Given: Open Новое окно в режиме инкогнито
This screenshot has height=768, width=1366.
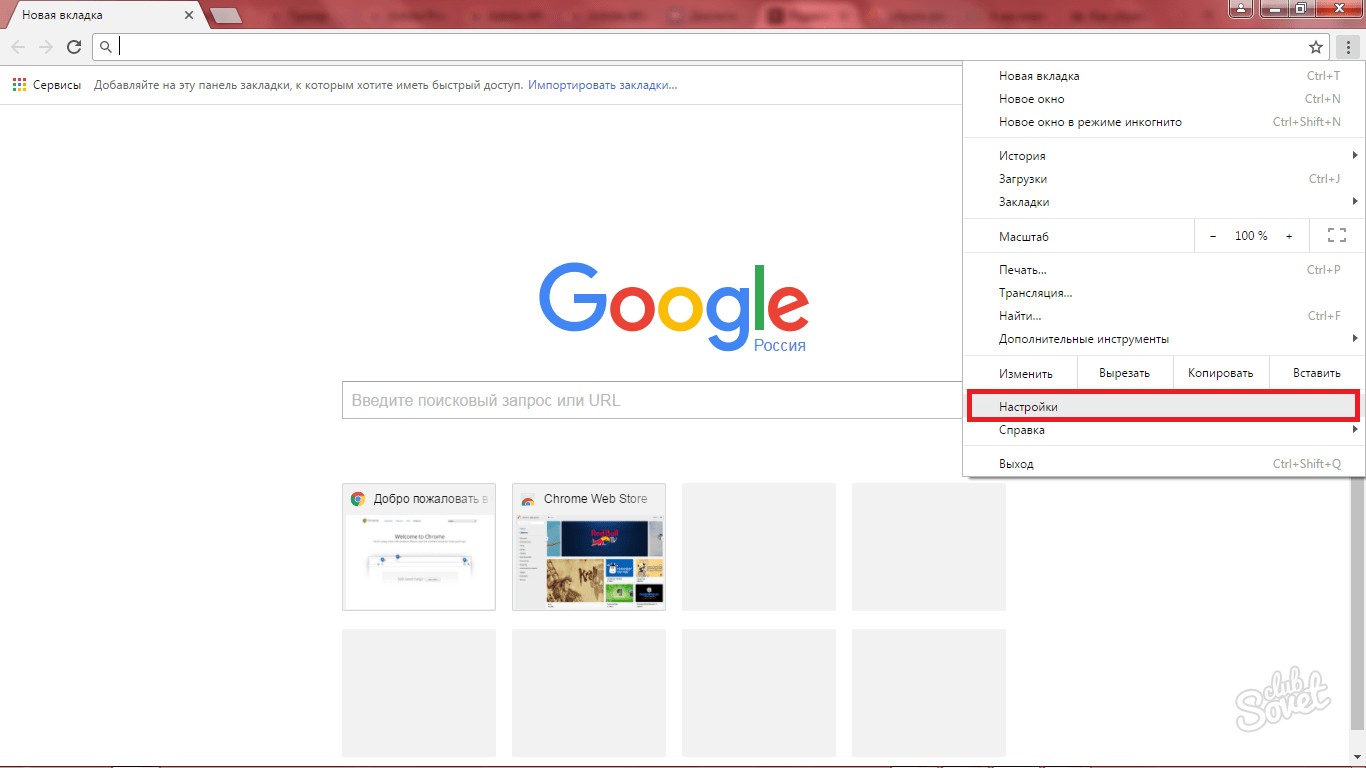Looking at the screenshot, I should [x=1164, y=122].
